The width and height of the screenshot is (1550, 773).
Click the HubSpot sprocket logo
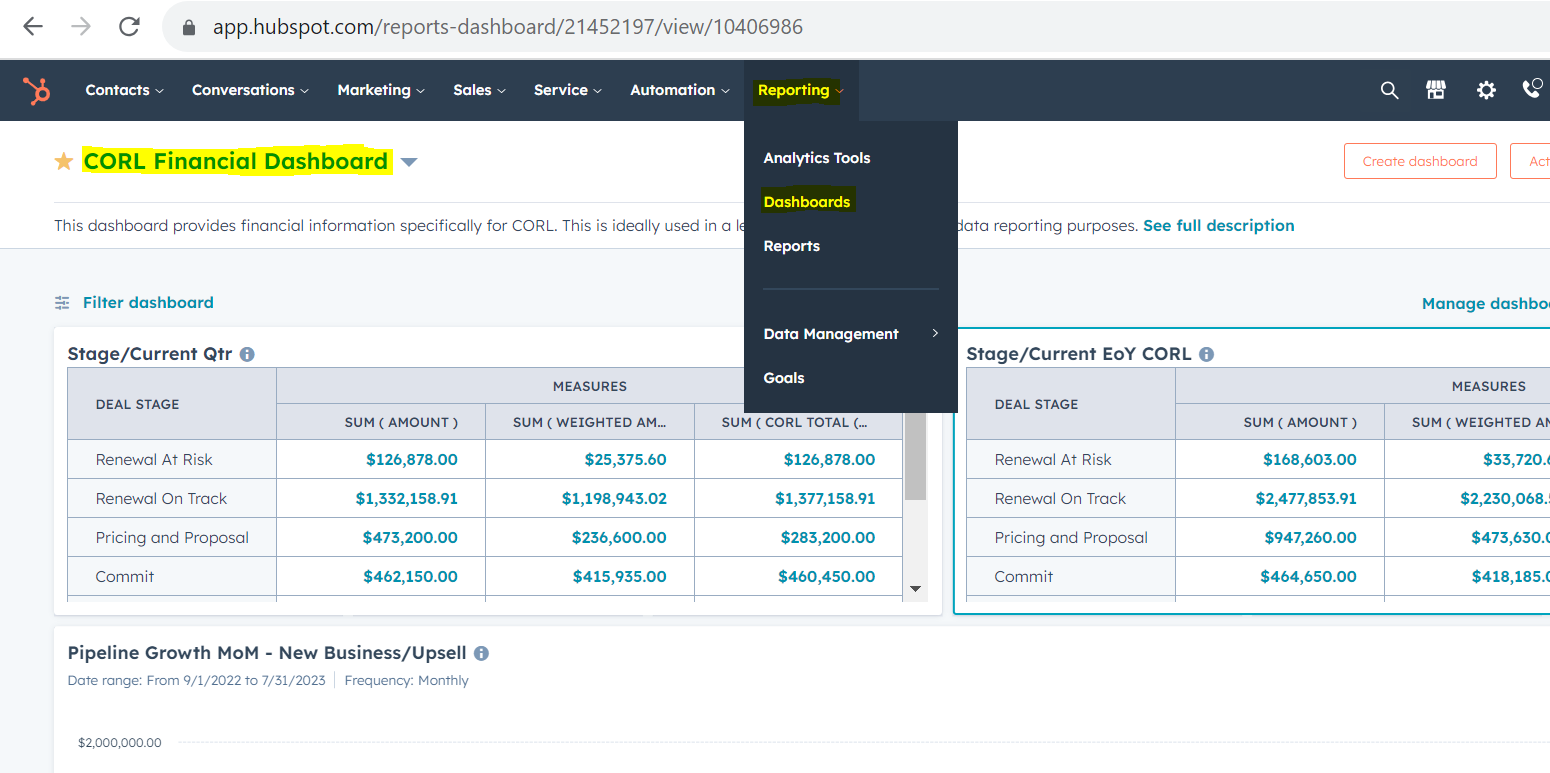tap(37, 91)
